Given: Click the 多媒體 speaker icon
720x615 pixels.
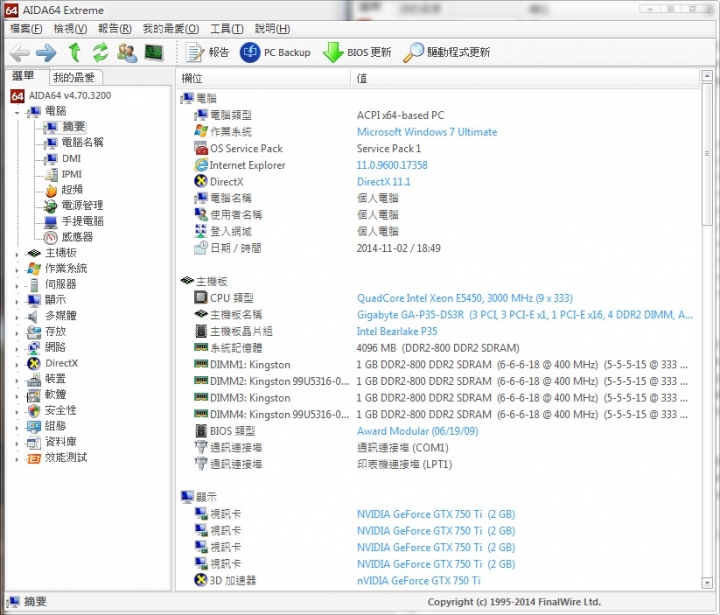Looking at the screenshot, I should pyautogui.click(x=33, y=316).
